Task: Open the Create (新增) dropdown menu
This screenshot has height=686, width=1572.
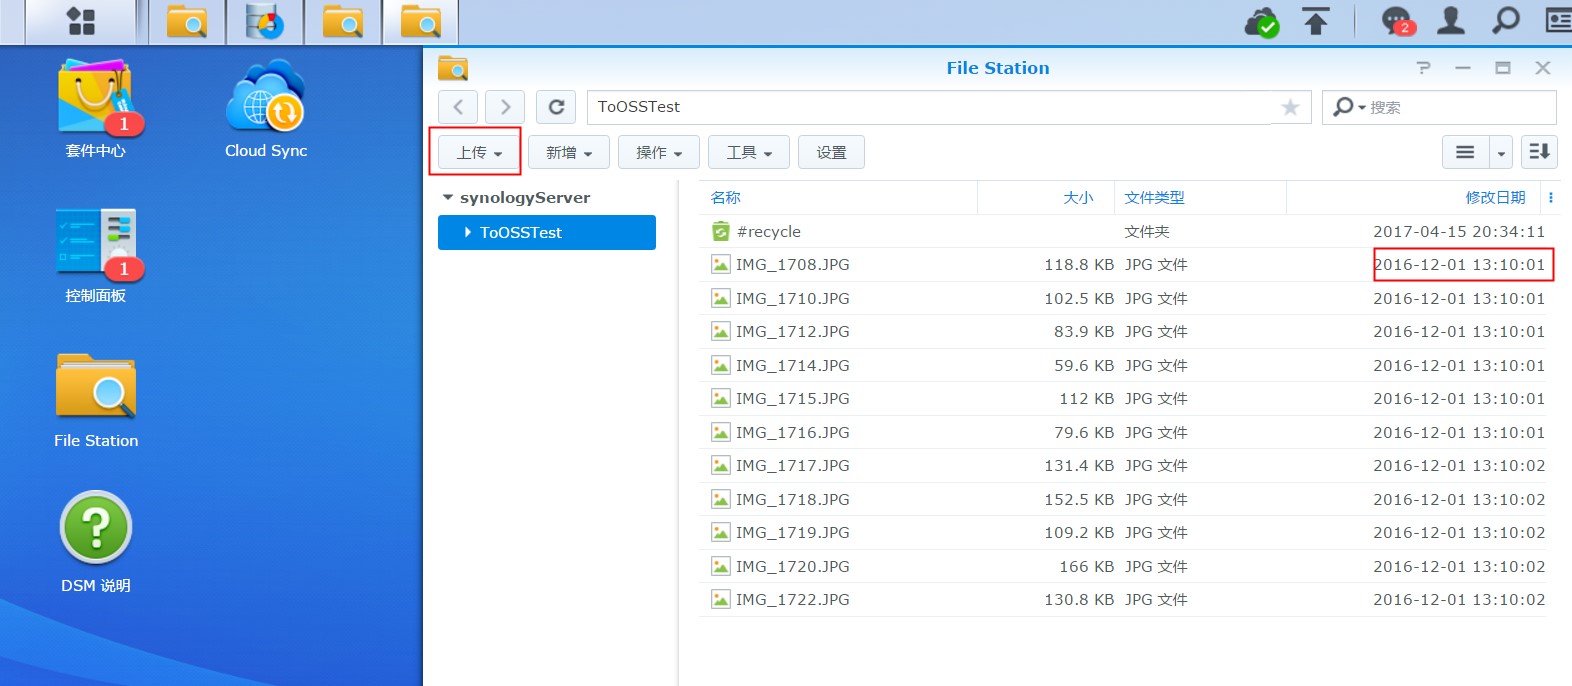Action: point(569,152)
